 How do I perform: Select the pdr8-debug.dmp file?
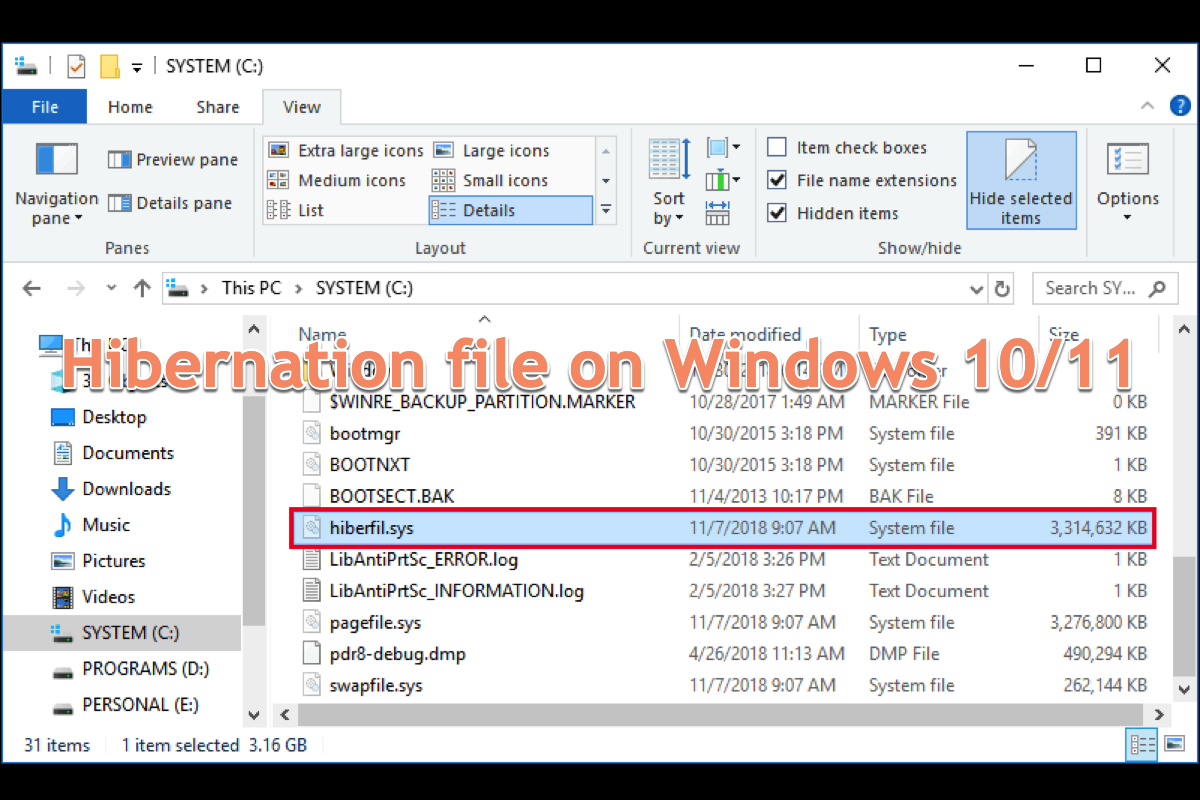point(397,654)
